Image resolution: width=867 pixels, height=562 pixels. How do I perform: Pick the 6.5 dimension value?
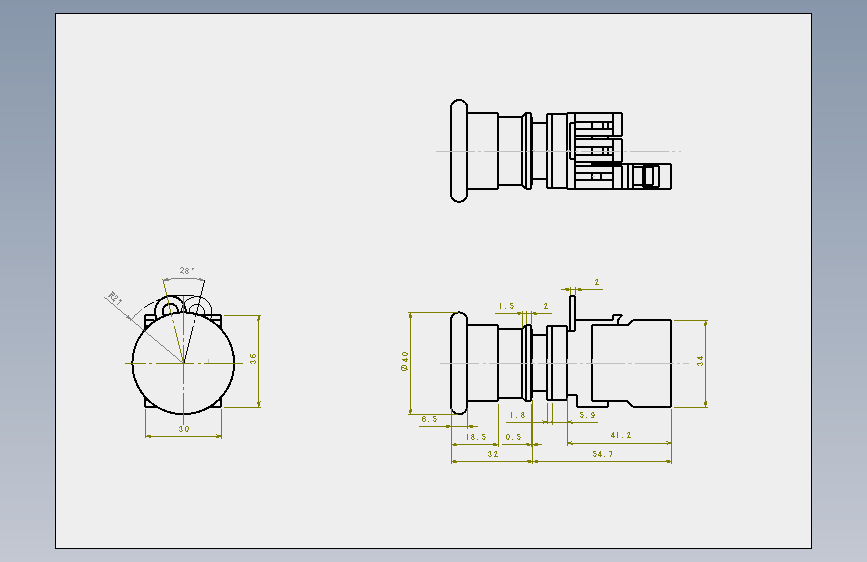click(429, 419)
